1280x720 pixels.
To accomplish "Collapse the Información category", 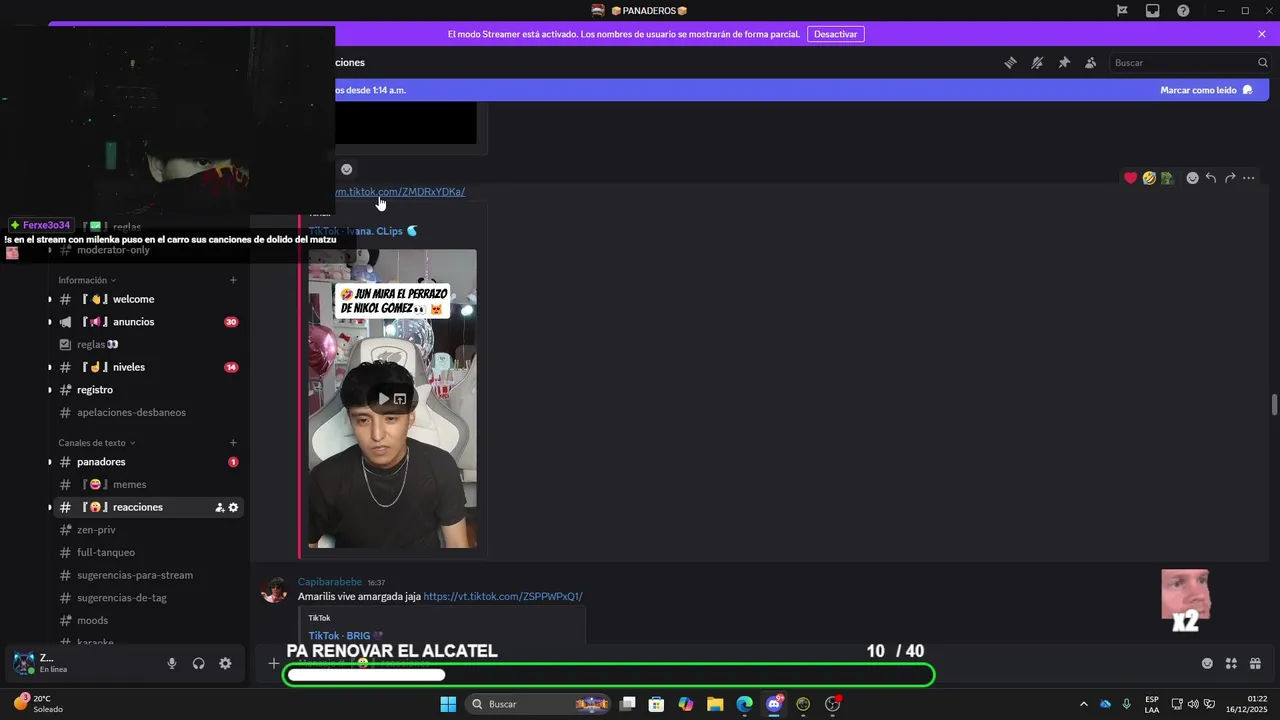I will (x=87, y=280).
